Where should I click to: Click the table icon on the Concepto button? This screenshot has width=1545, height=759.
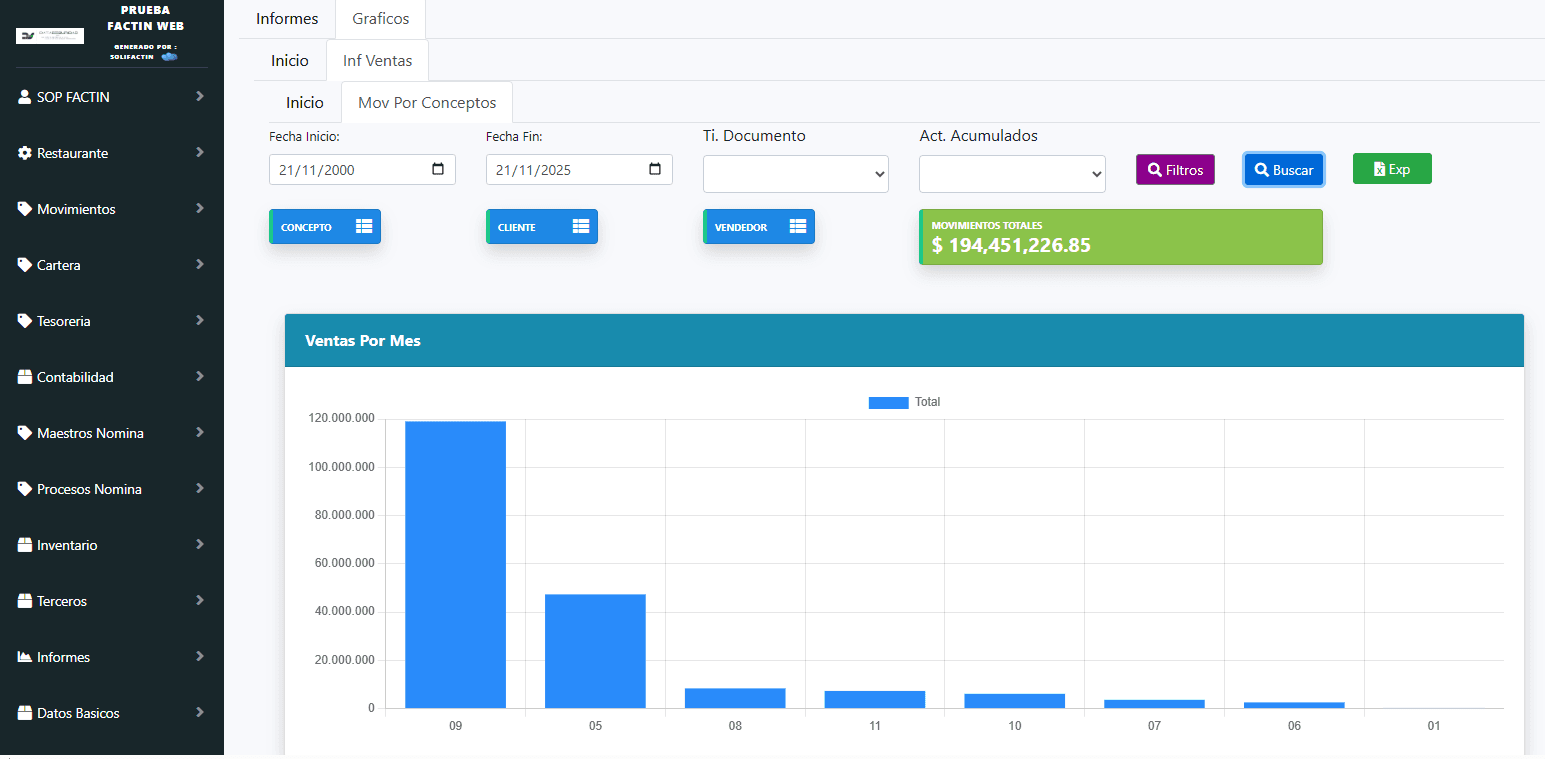click(364, 227)
